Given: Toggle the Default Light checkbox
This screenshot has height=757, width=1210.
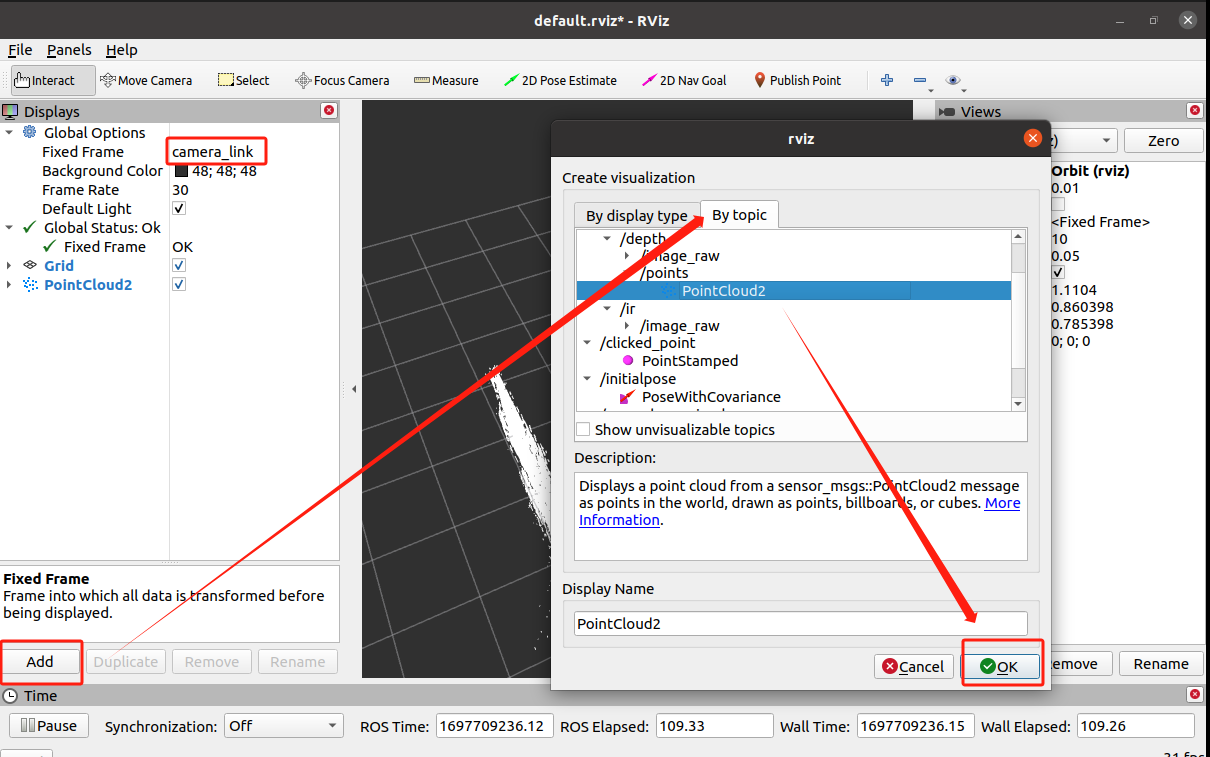Looking at the screenshot, I should (179, 209).
